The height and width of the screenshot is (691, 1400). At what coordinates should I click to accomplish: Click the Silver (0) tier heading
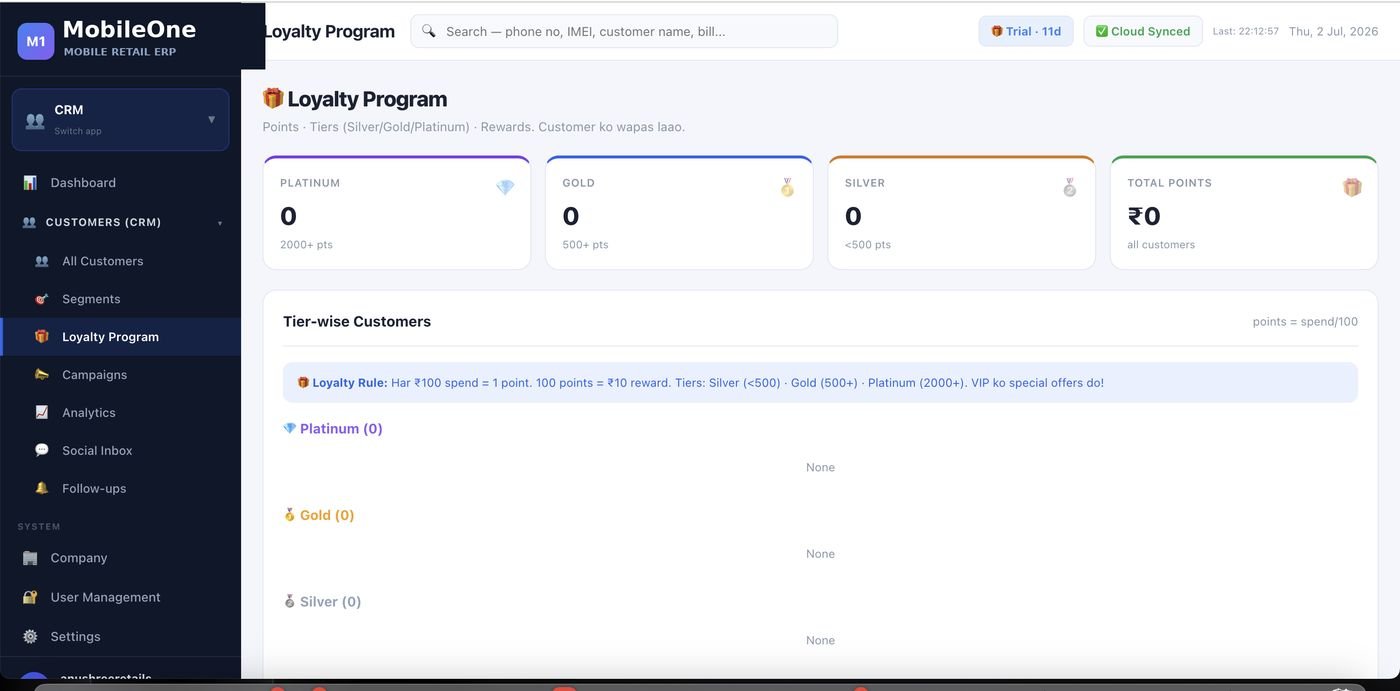pyautogui.click(x=322, y=602)
